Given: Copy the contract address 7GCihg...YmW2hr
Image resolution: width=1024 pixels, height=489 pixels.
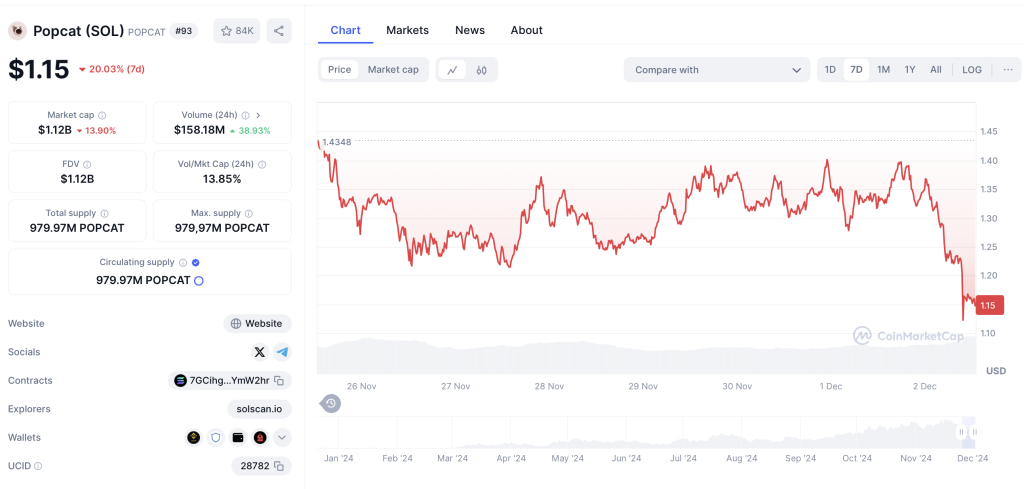Looking at the screenshot, I should 279,381.
